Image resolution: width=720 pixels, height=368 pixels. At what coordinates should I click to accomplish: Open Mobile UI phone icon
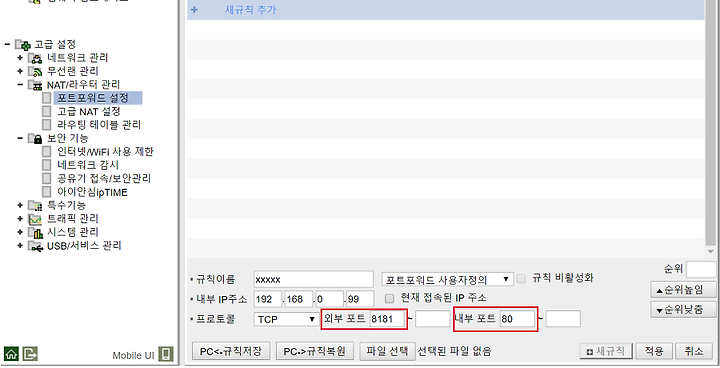point(166,354)
